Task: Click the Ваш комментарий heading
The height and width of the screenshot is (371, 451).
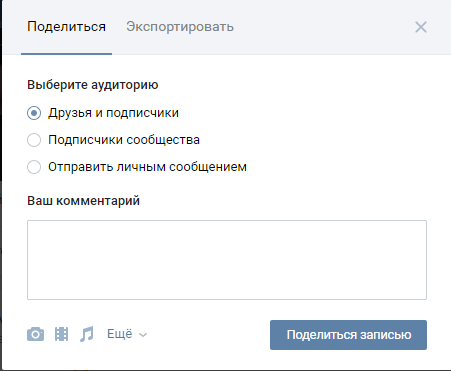Action: (x=83, y=201)
